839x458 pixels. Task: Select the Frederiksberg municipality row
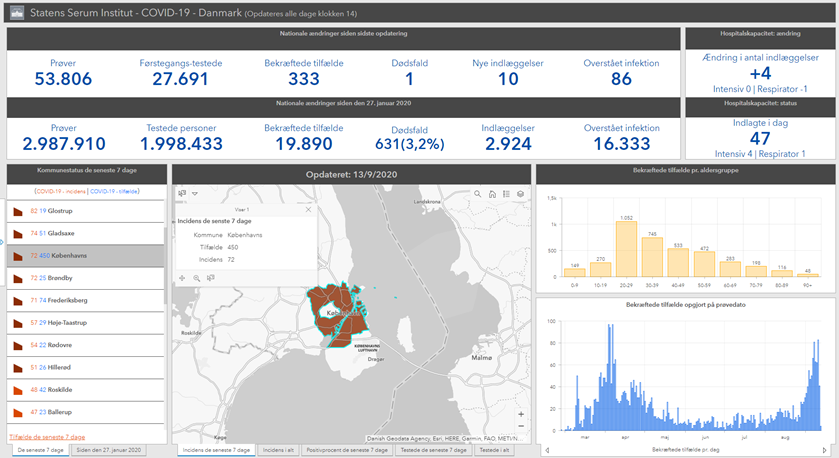point(86,301)
